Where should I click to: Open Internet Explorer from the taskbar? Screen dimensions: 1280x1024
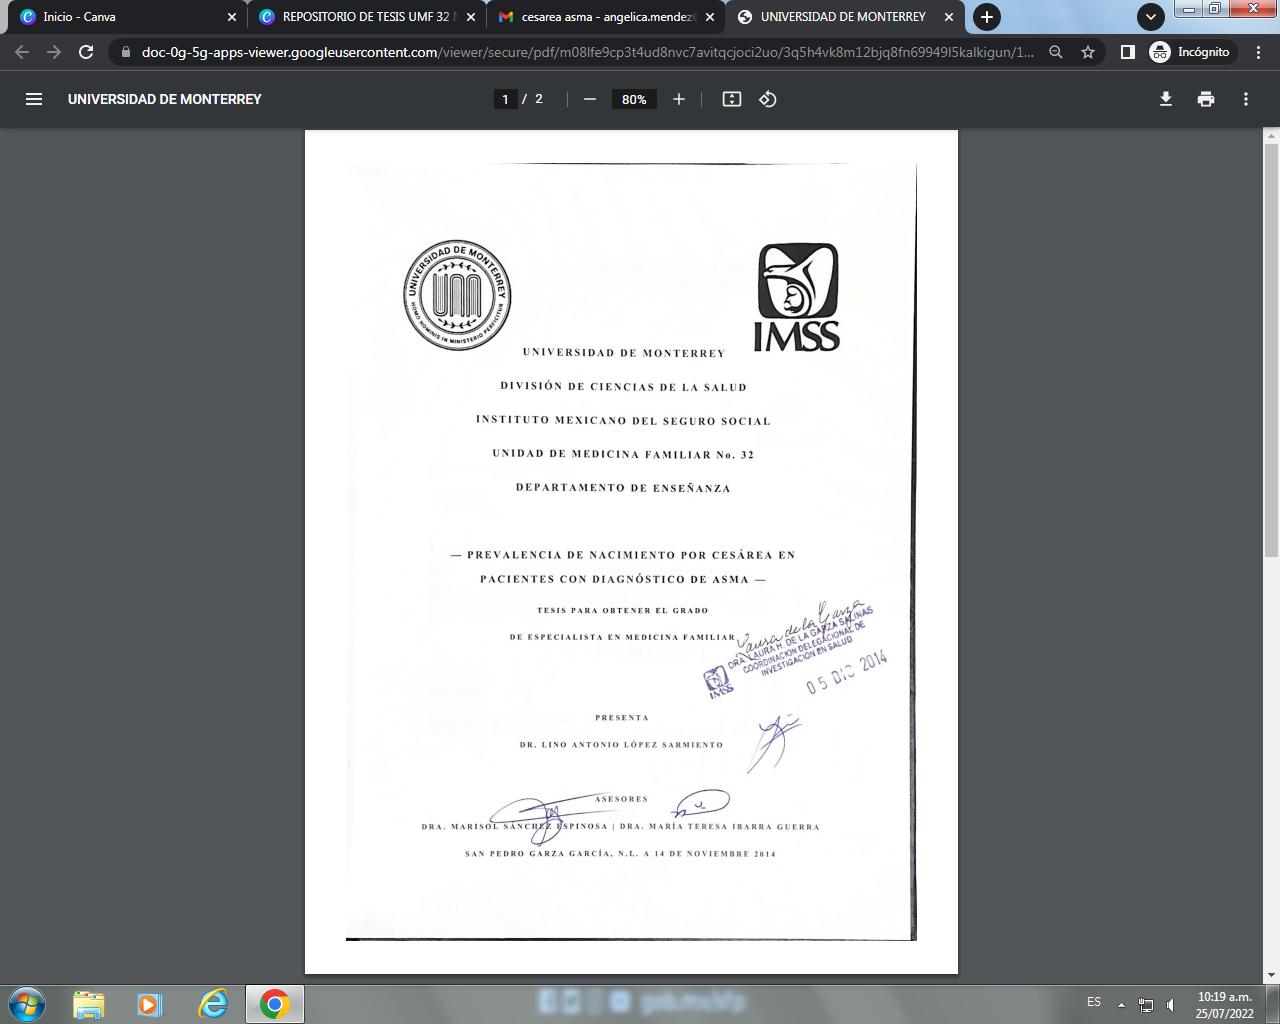212,1004
